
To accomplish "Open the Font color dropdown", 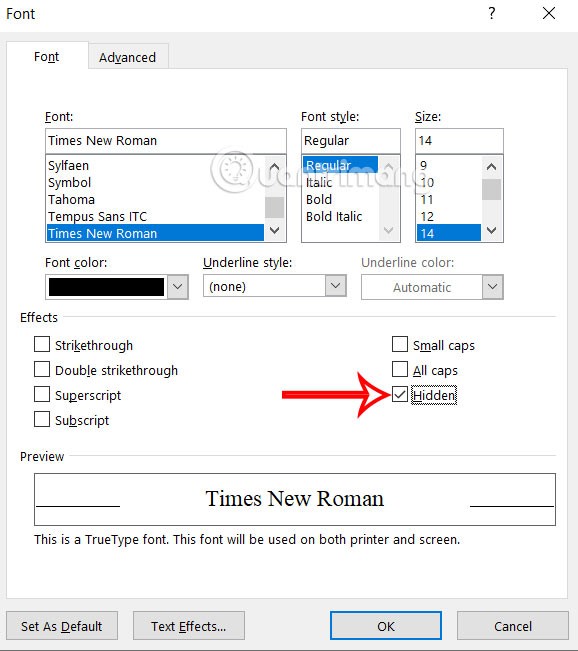I will (178, 286).
